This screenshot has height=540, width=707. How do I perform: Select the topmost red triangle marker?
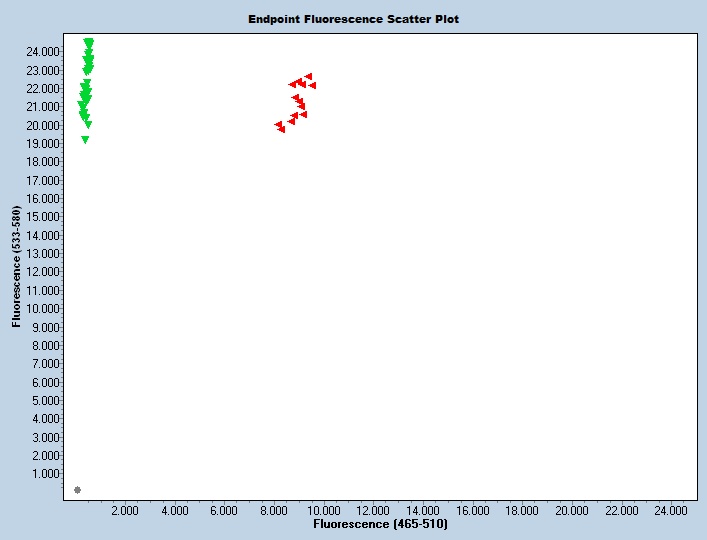308,76
